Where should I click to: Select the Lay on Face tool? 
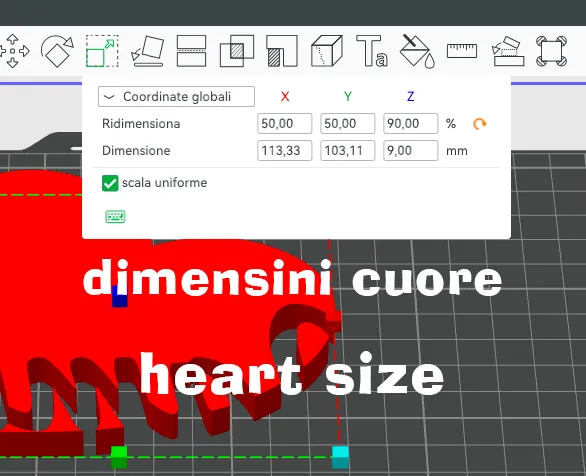point(148,51)
